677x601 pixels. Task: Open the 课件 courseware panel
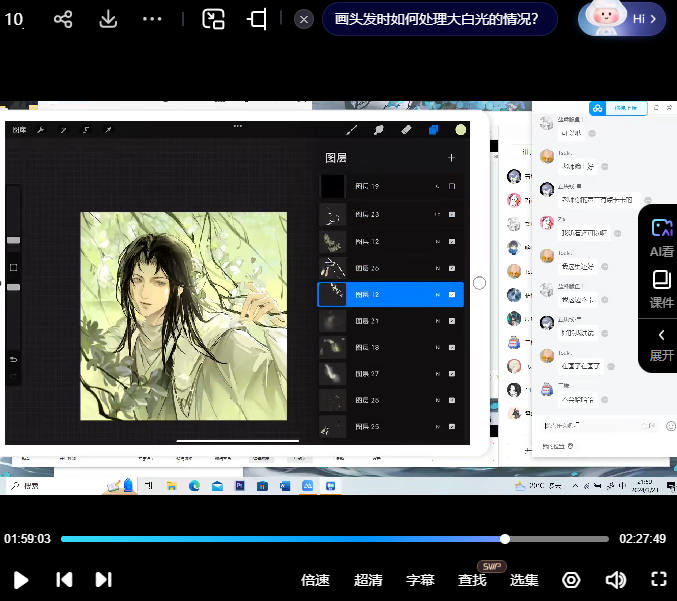pyautogui.click(x=661, y=288)
